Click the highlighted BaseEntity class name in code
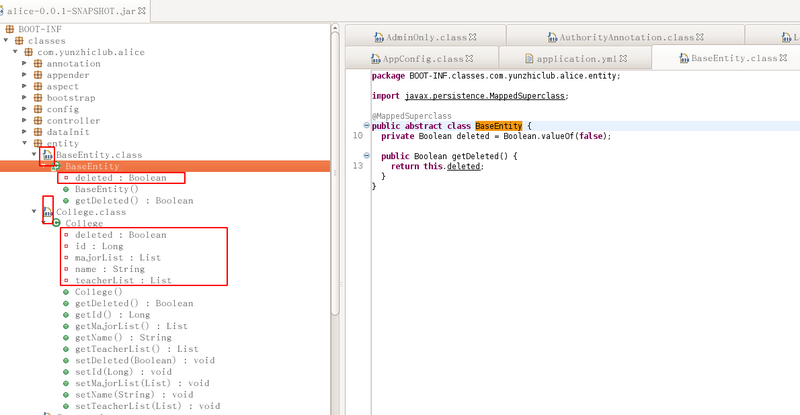The height and width of the screenshot is (415, 800). click(498, 126)
